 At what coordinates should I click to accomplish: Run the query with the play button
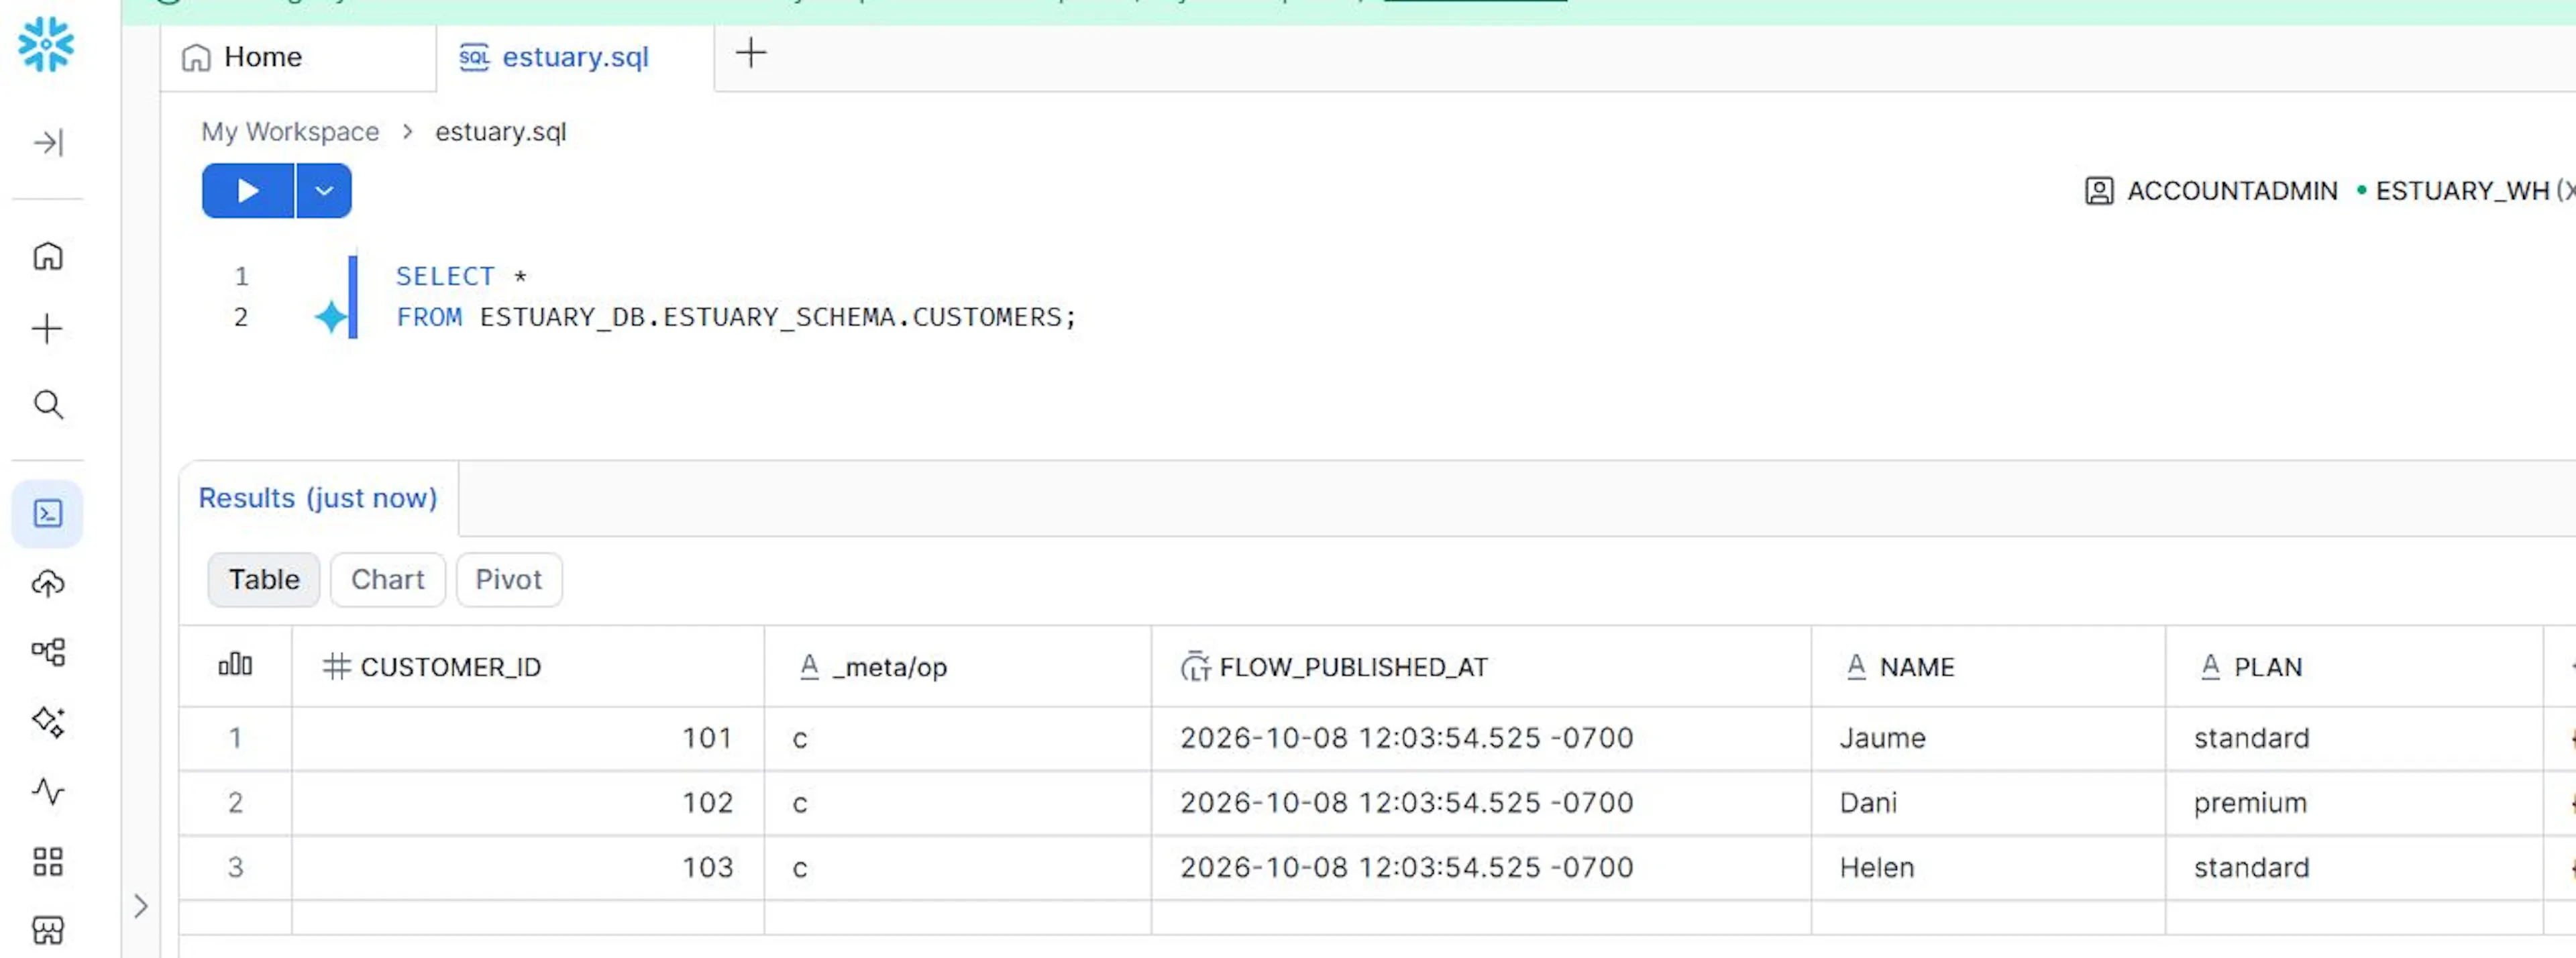point(248,191)
